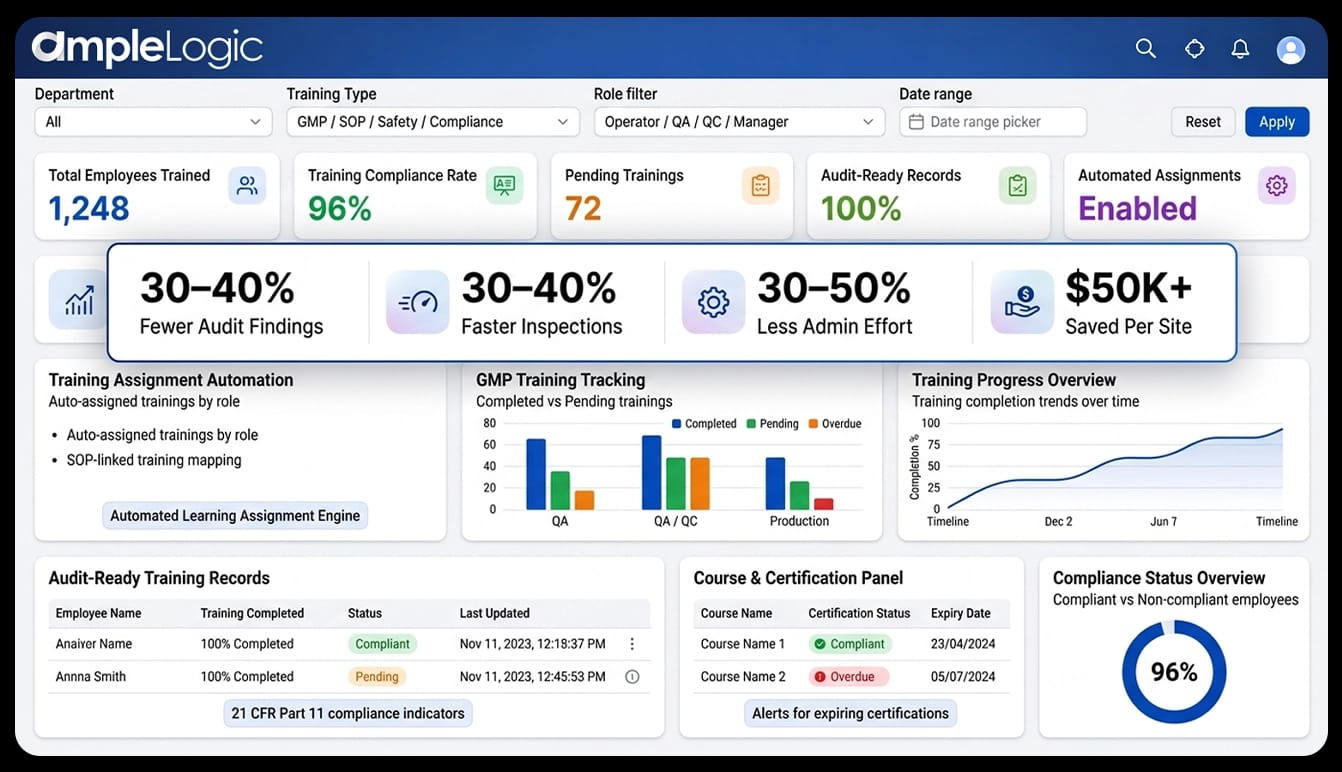Click the 72 pending trainings value
This screenshot has width=1342, height=772.
pos(583,208)
